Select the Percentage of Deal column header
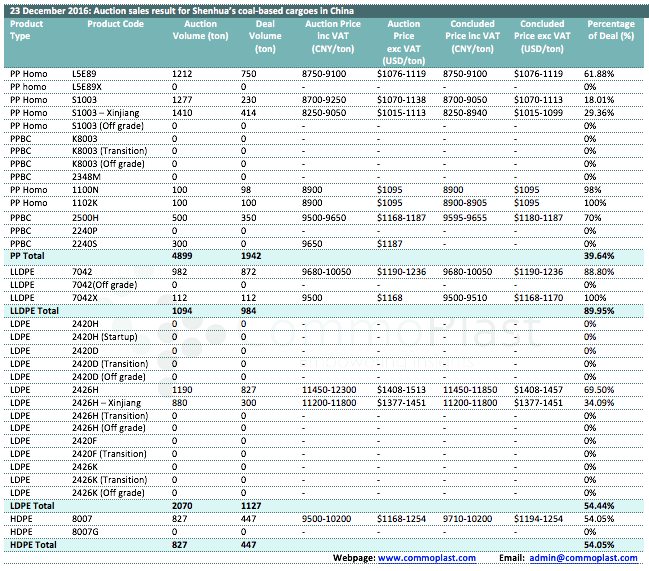Image resolution: width=649 pixels, height=571 pixels. click(611, 29)
